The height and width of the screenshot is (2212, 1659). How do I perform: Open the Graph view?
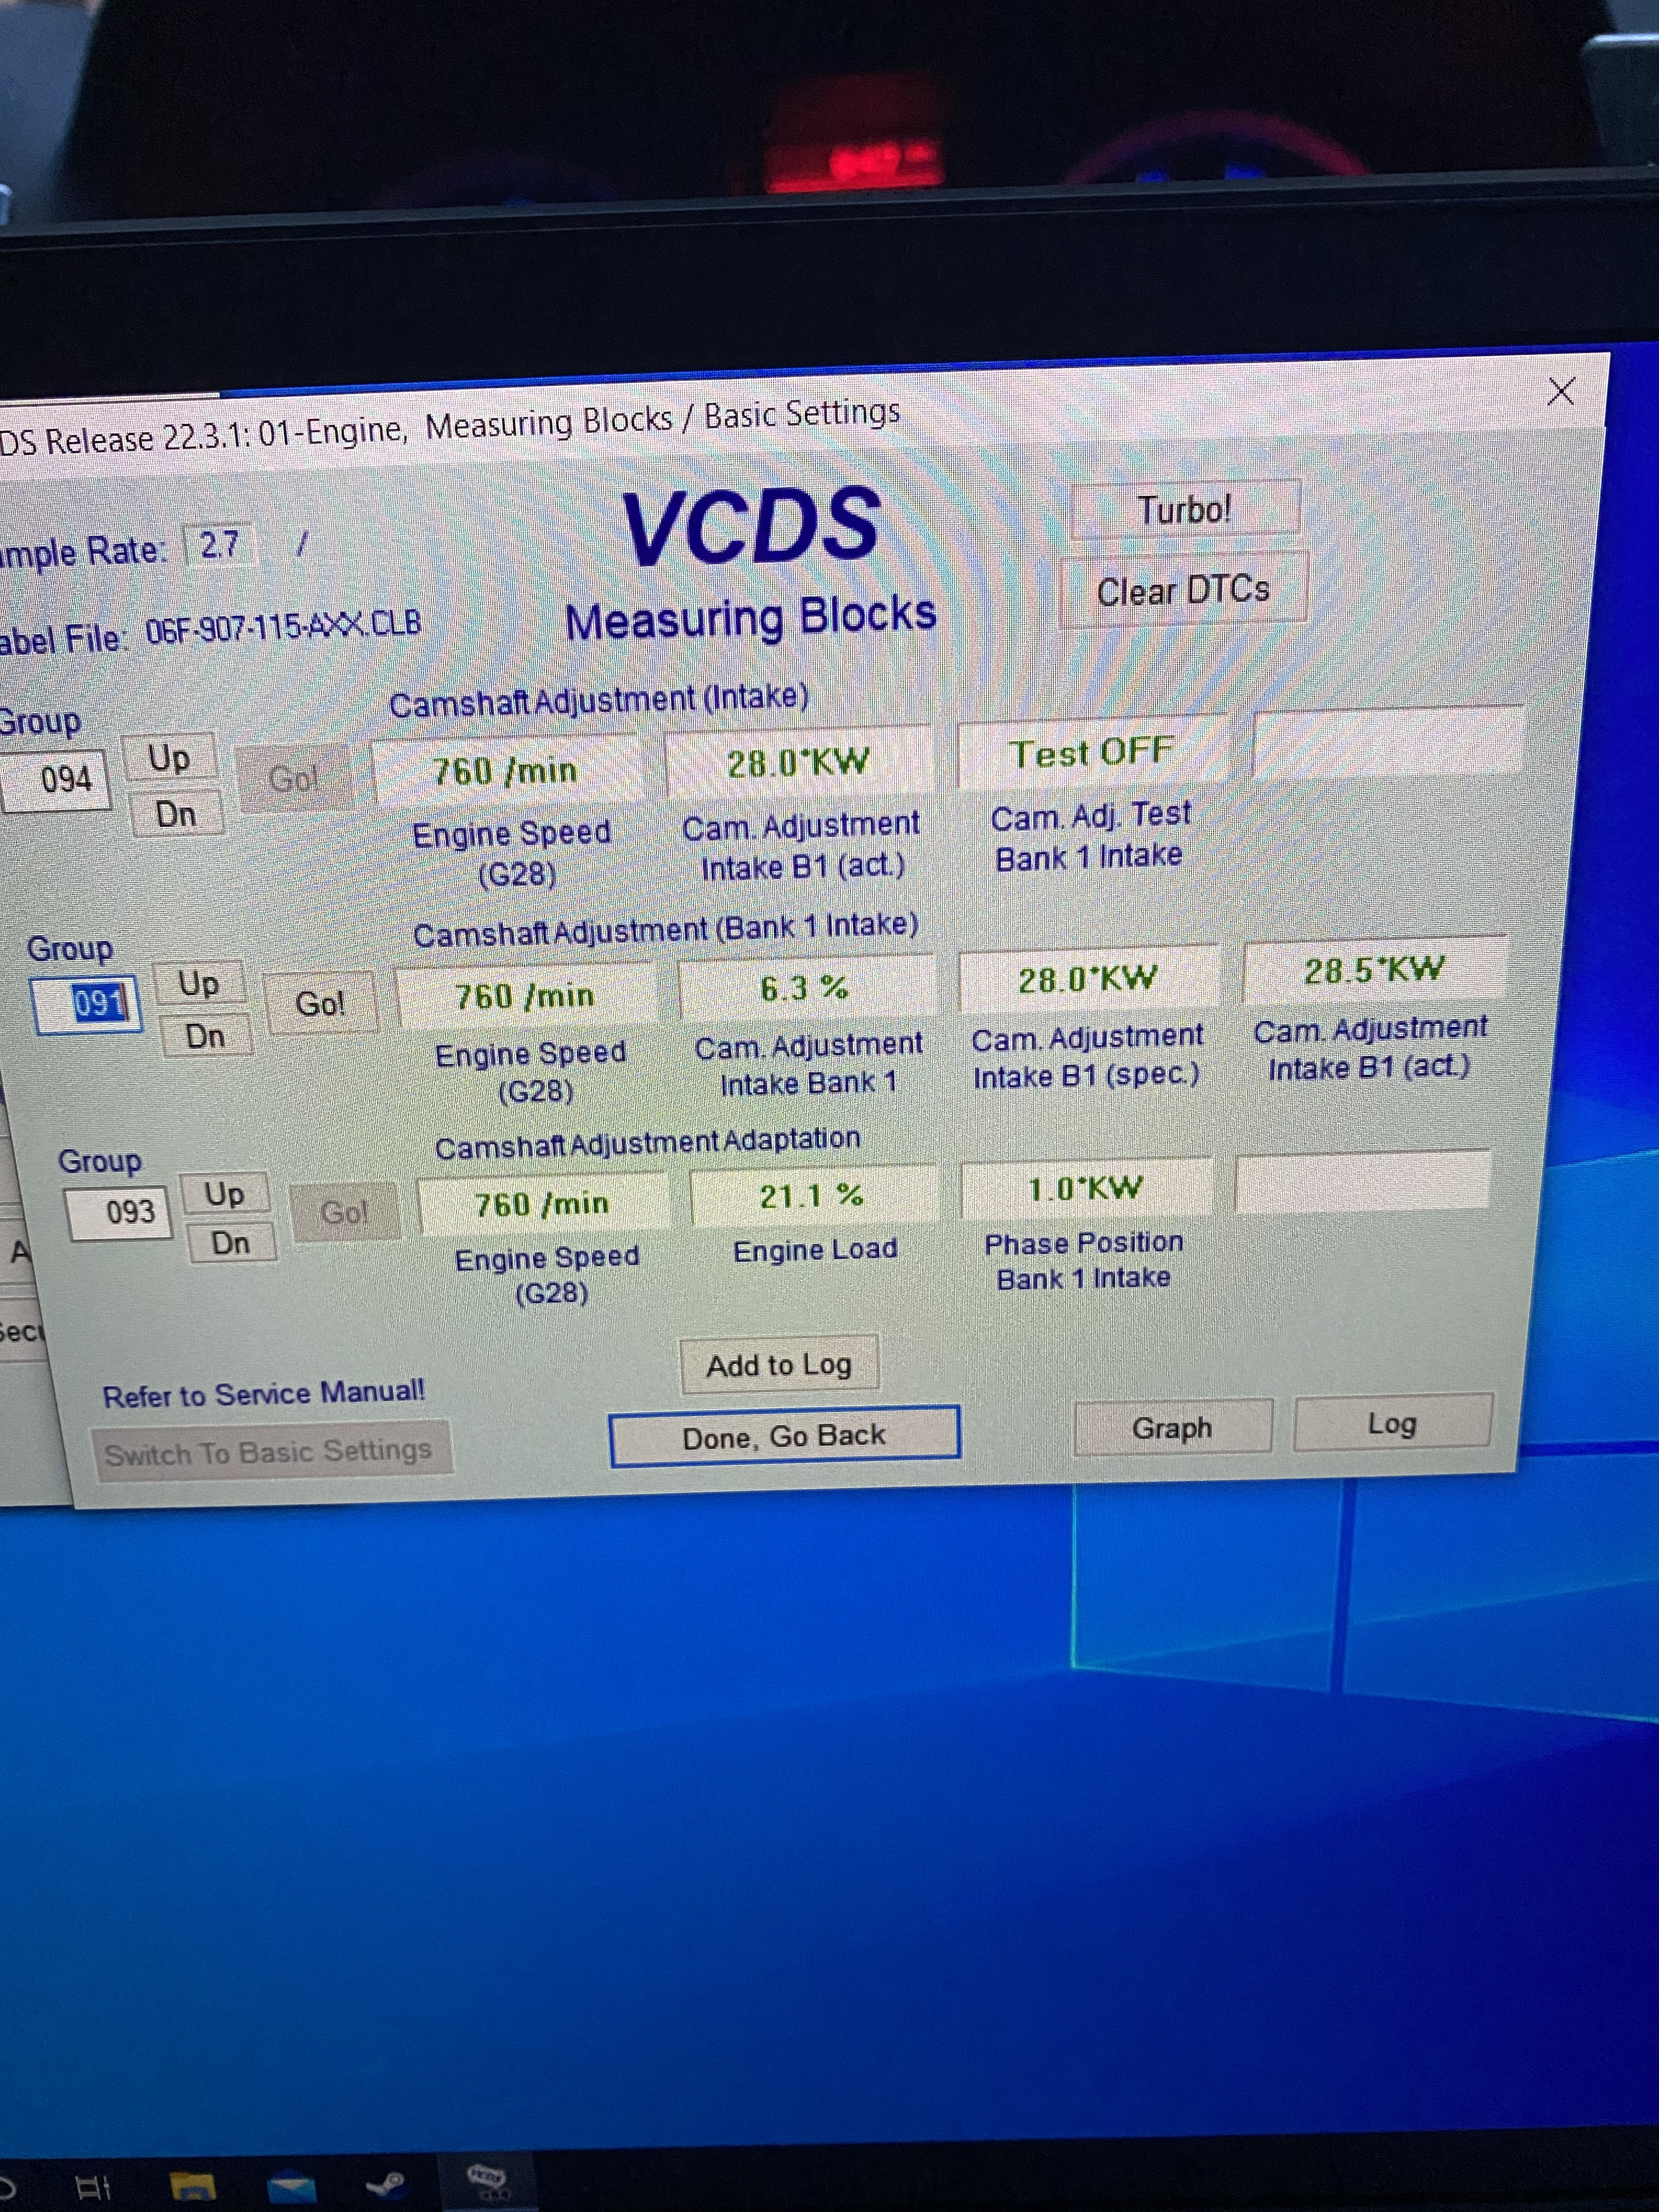(1172, 1427)
